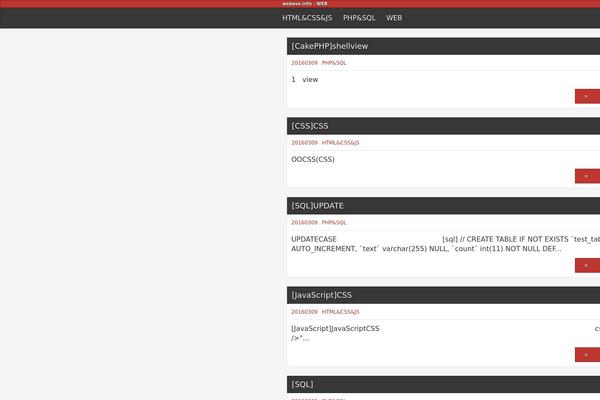This screenshot has width=600, height=400.
Task: Click the '[JavaScript]JavaScriptCSS' excerpt text
Action: coord(335,329)
